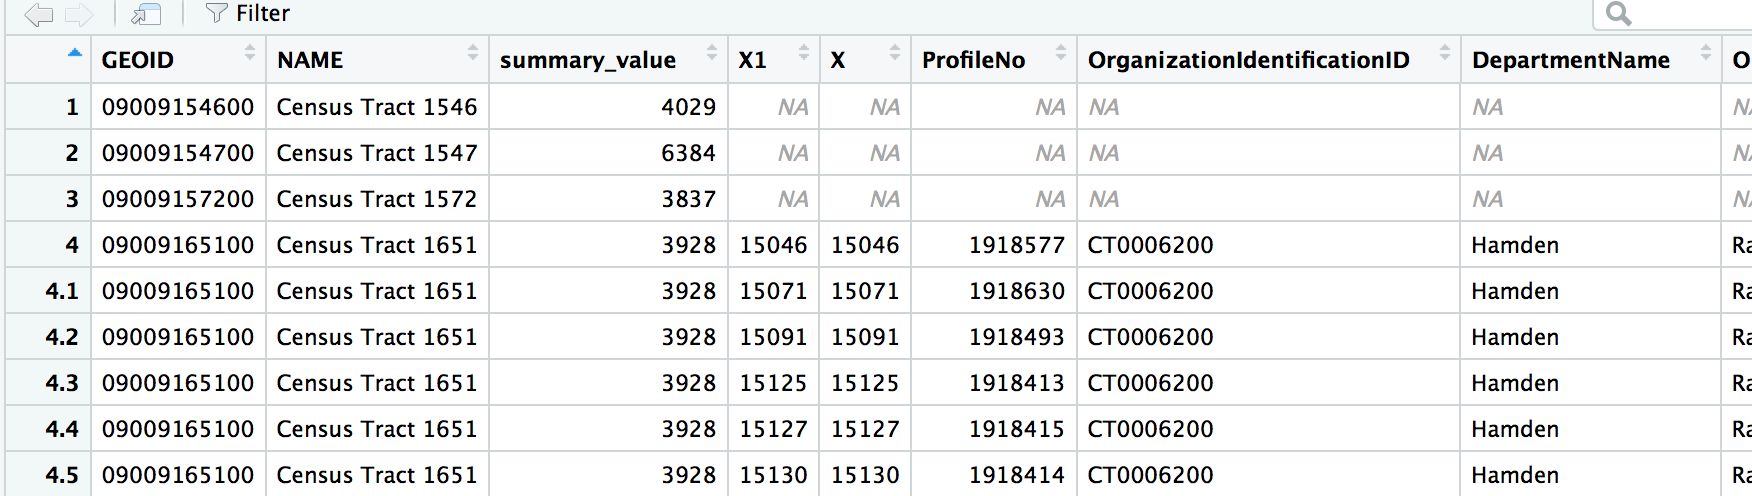The height and width of the screenshot is (496, 1752).
Task: Click DepartmentName sort arrows
Action: 1706,54
